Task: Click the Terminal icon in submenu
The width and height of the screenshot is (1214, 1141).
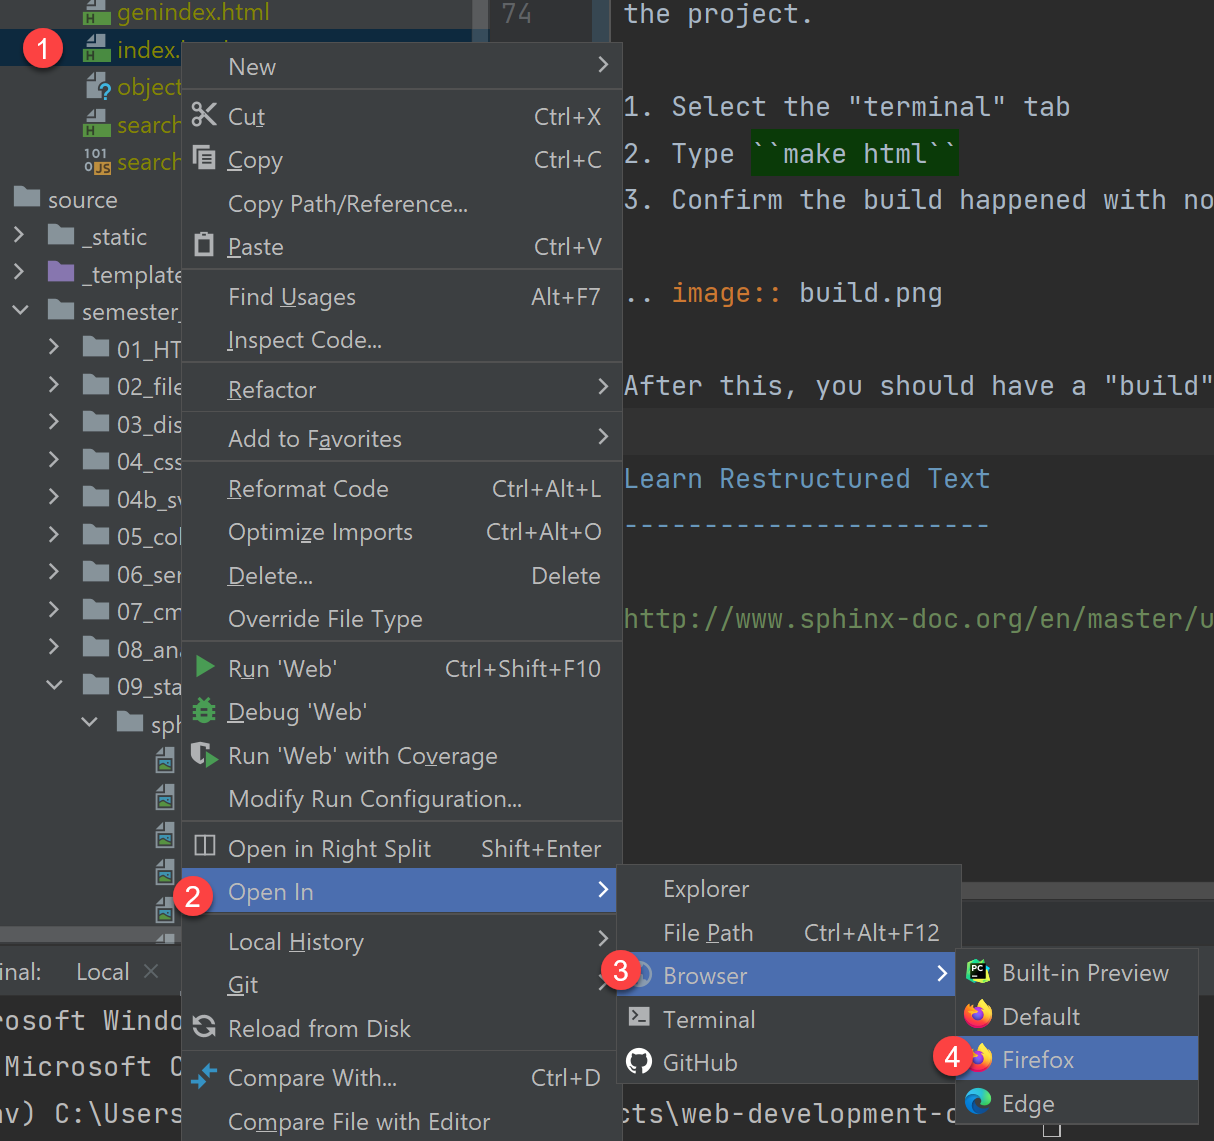Action: click(x=639, y=1017)
